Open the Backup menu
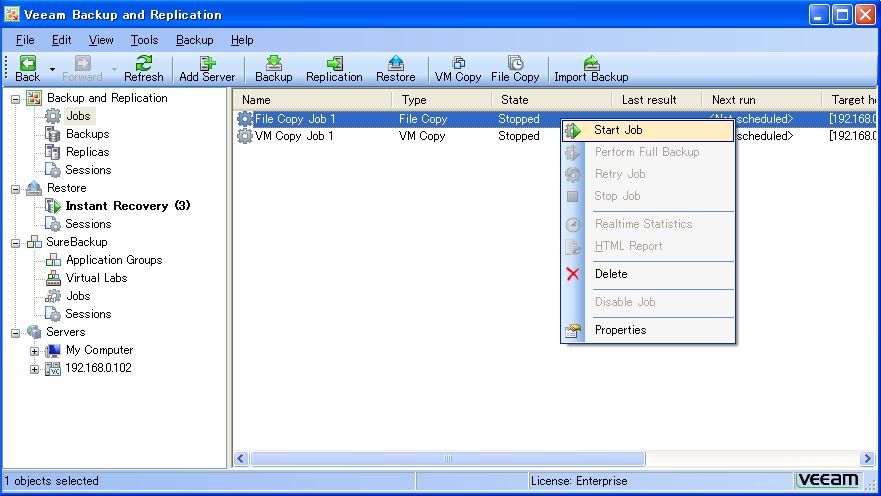This screenshot has width=881, height=496. coord(194,40)
